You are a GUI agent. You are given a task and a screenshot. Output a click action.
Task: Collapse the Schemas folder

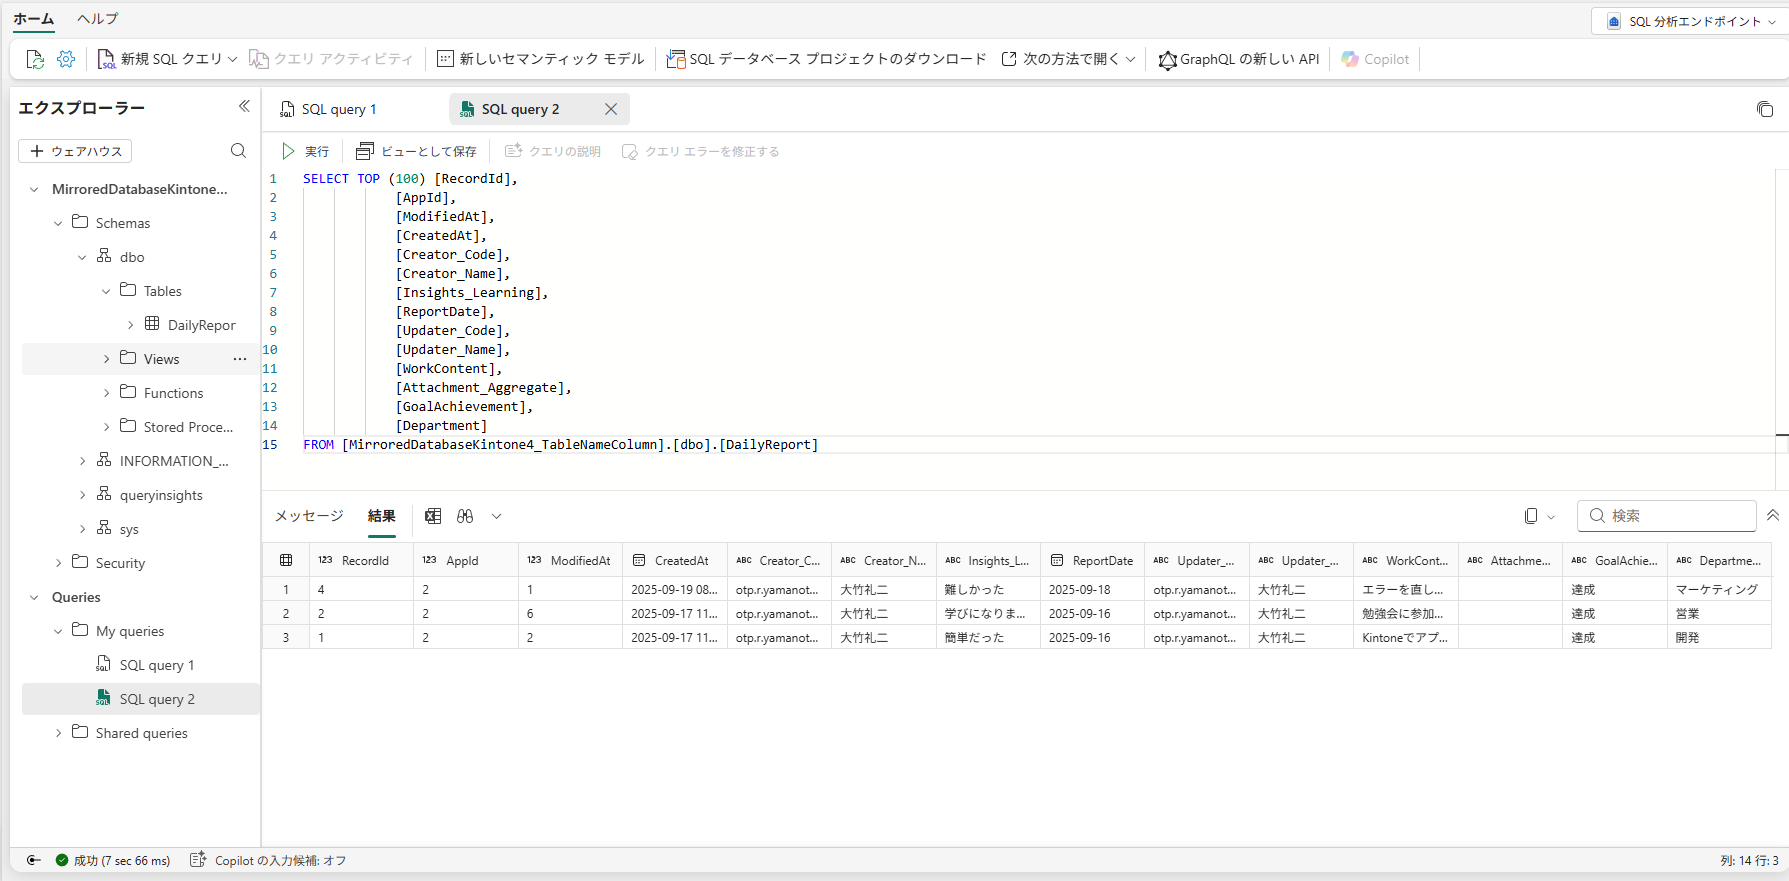pyautogui.click(x=58, y=223)
